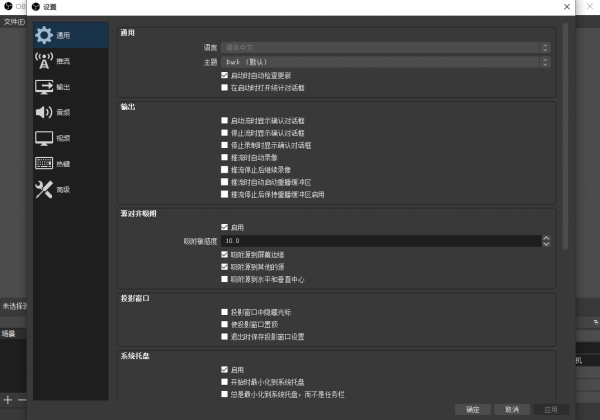Enable 推流时自动录像 checkbox
Viewport: 600px width, 420px height.
pyautogui.click(x=224, y=157)
